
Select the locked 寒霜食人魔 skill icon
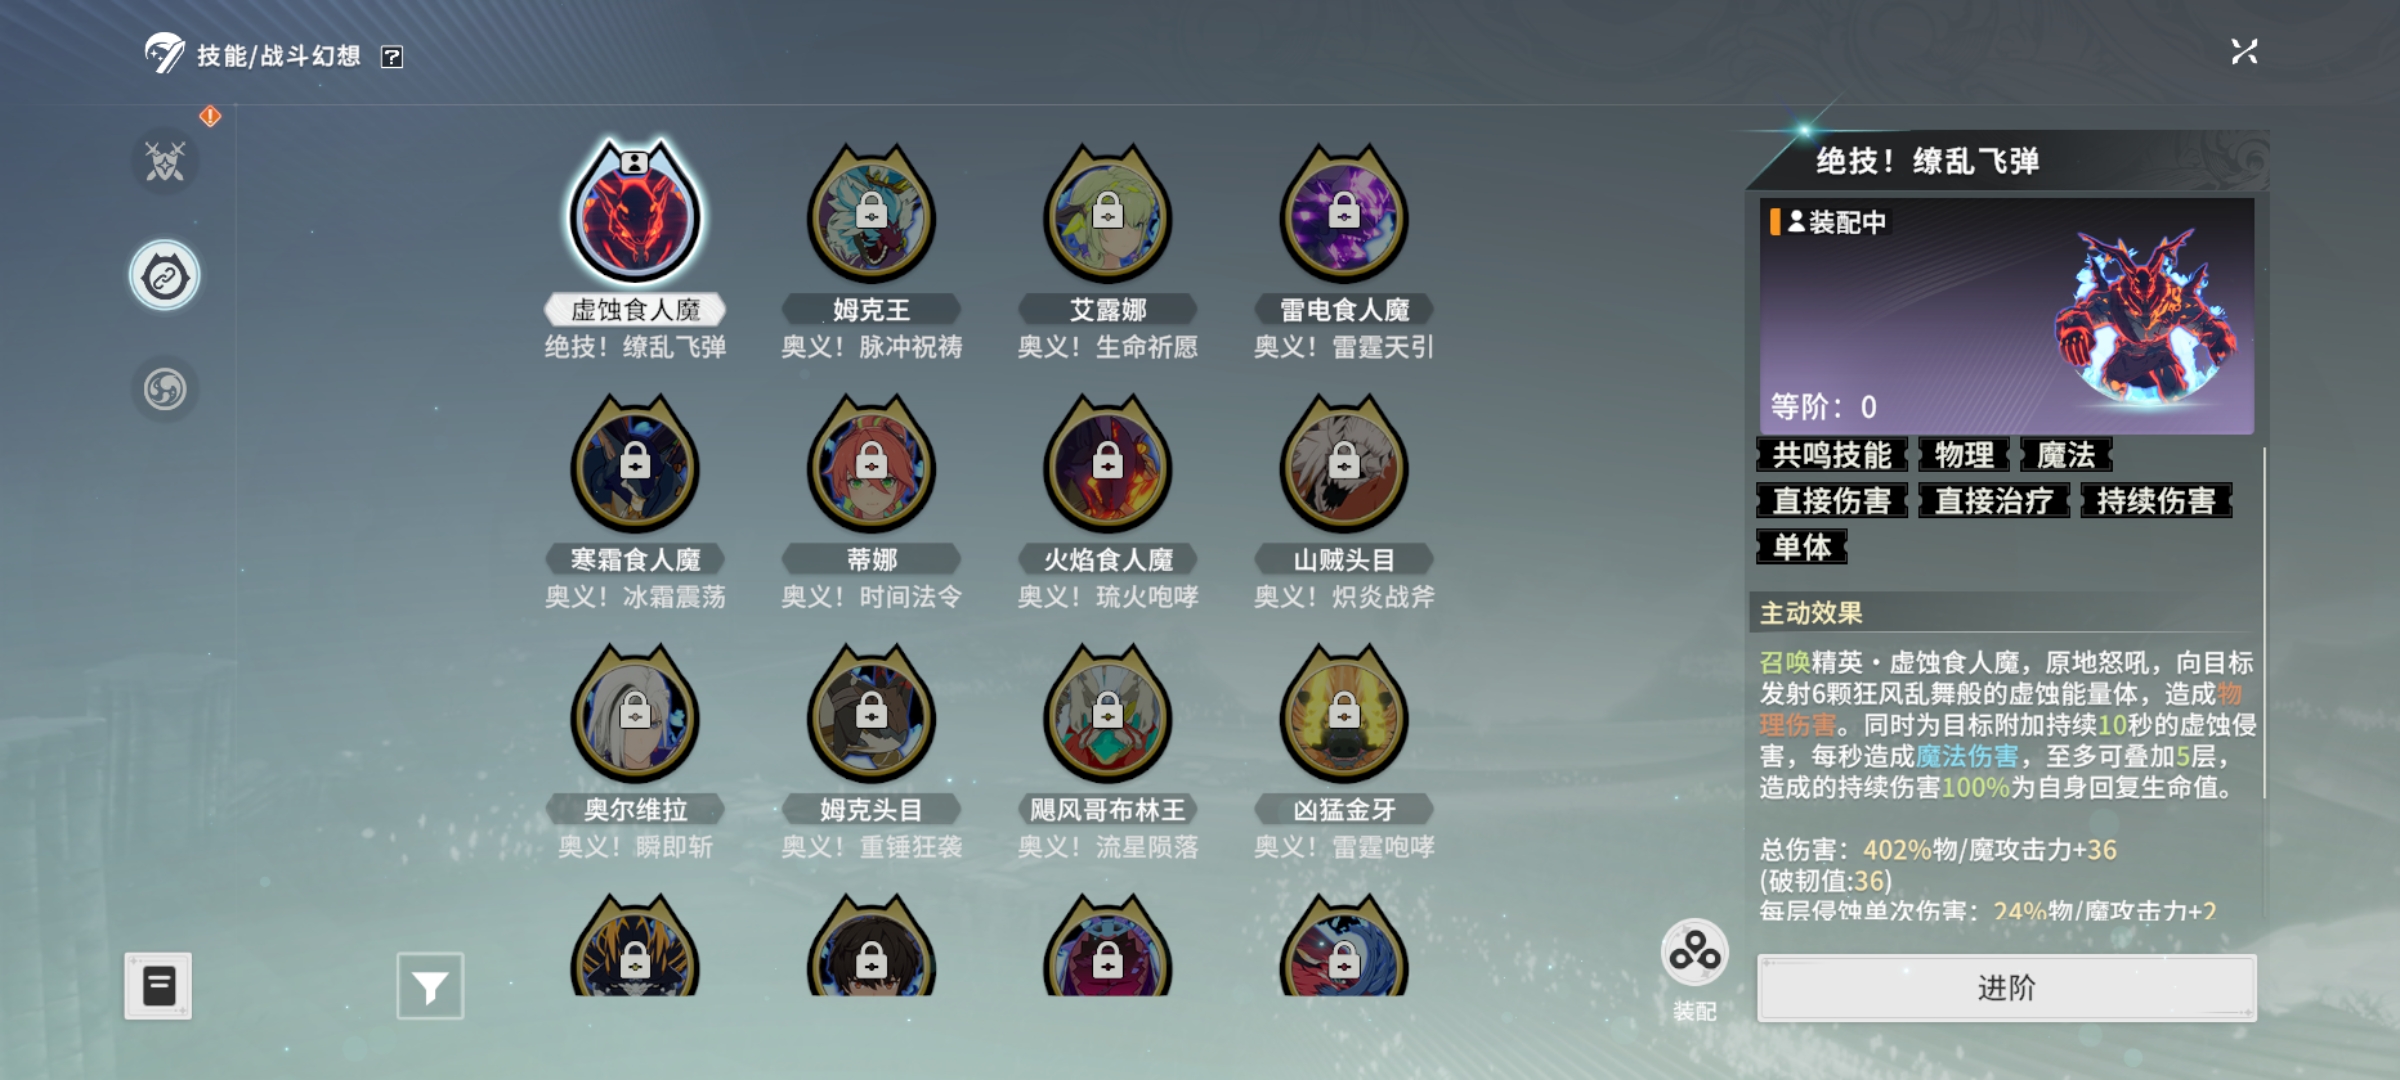click(x=635, y=463)
